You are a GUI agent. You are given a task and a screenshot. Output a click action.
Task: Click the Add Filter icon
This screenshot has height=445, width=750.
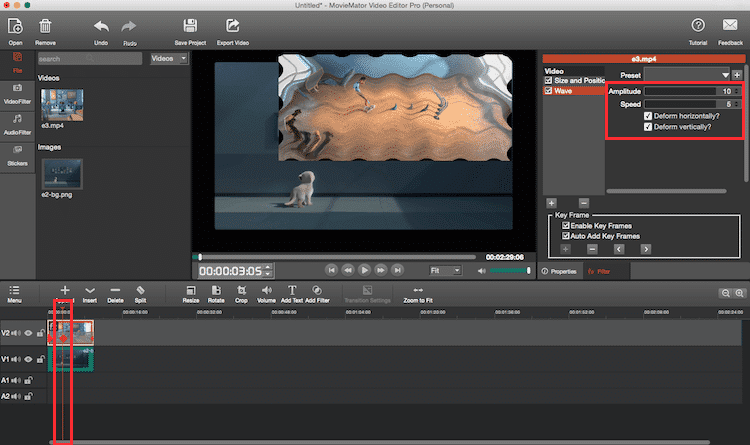pos(317,290)
